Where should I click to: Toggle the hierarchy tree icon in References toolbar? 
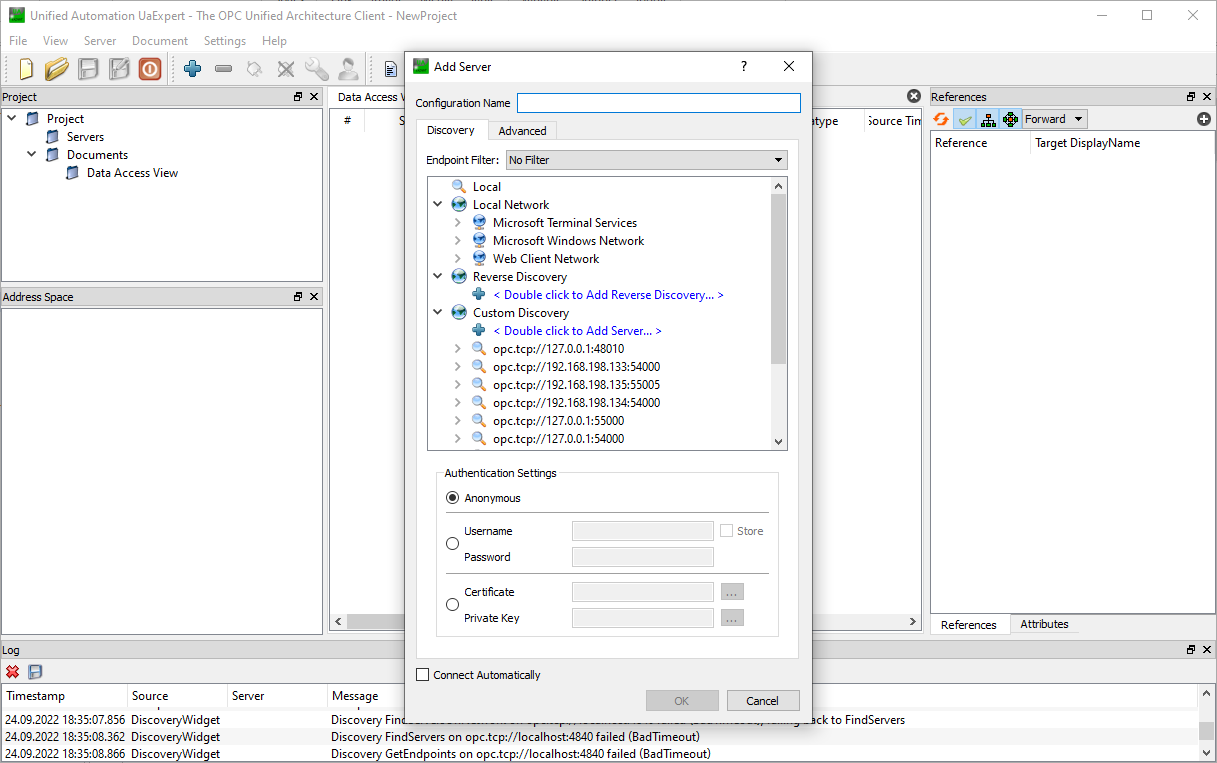tap(988, 119)
